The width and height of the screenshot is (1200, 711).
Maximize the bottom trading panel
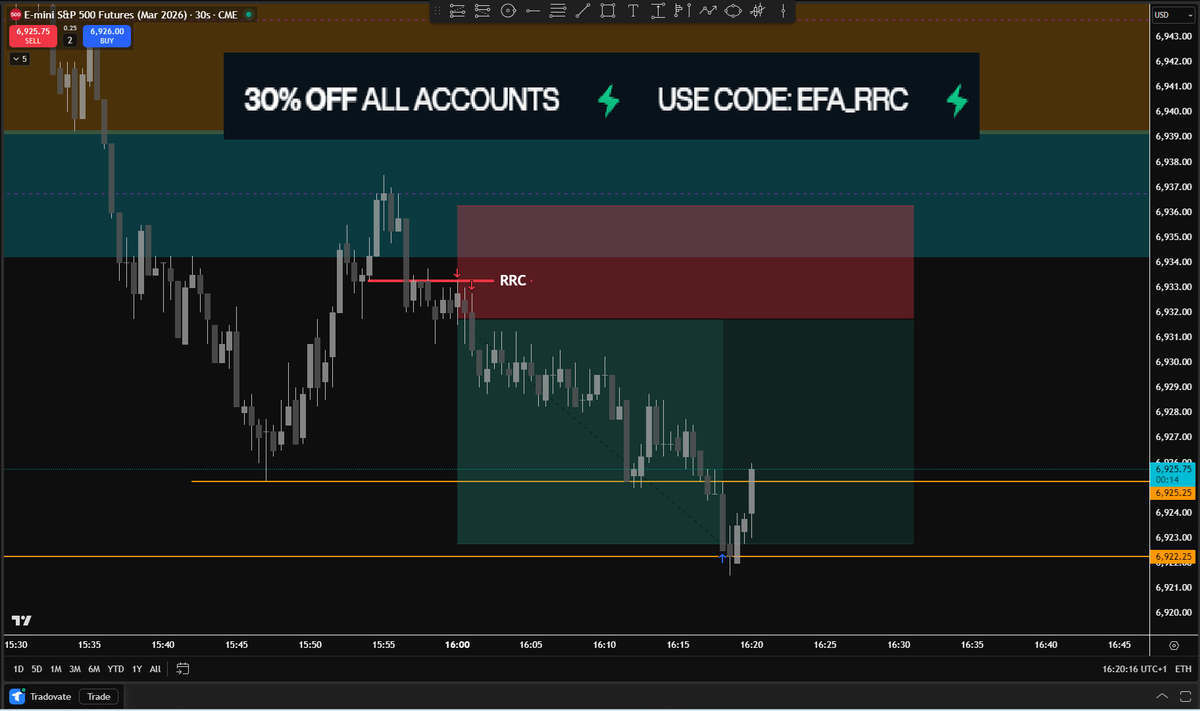(1183, 696)
